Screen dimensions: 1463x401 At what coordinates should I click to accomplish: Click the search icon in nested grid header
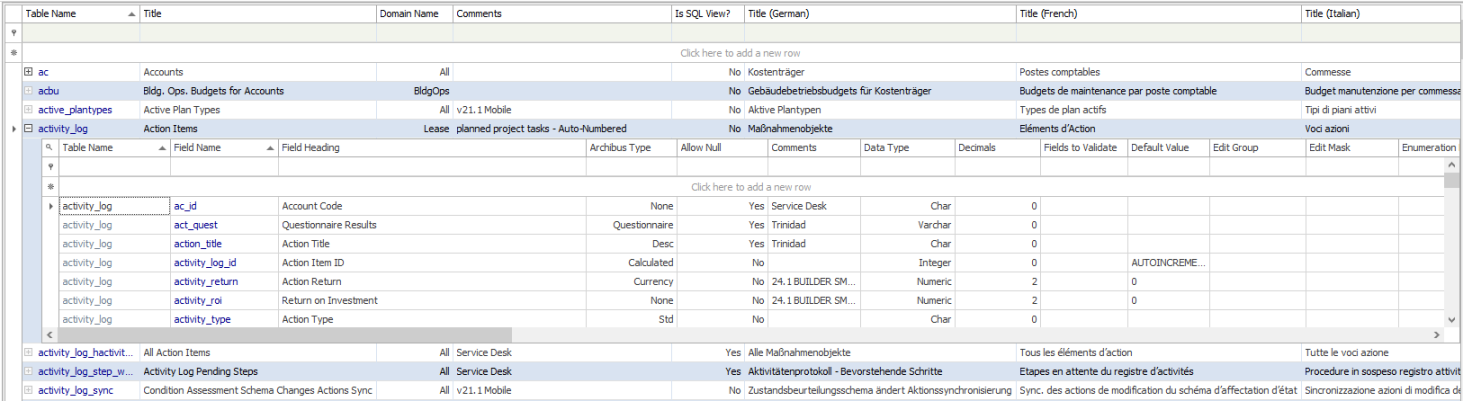coord(49,148)
